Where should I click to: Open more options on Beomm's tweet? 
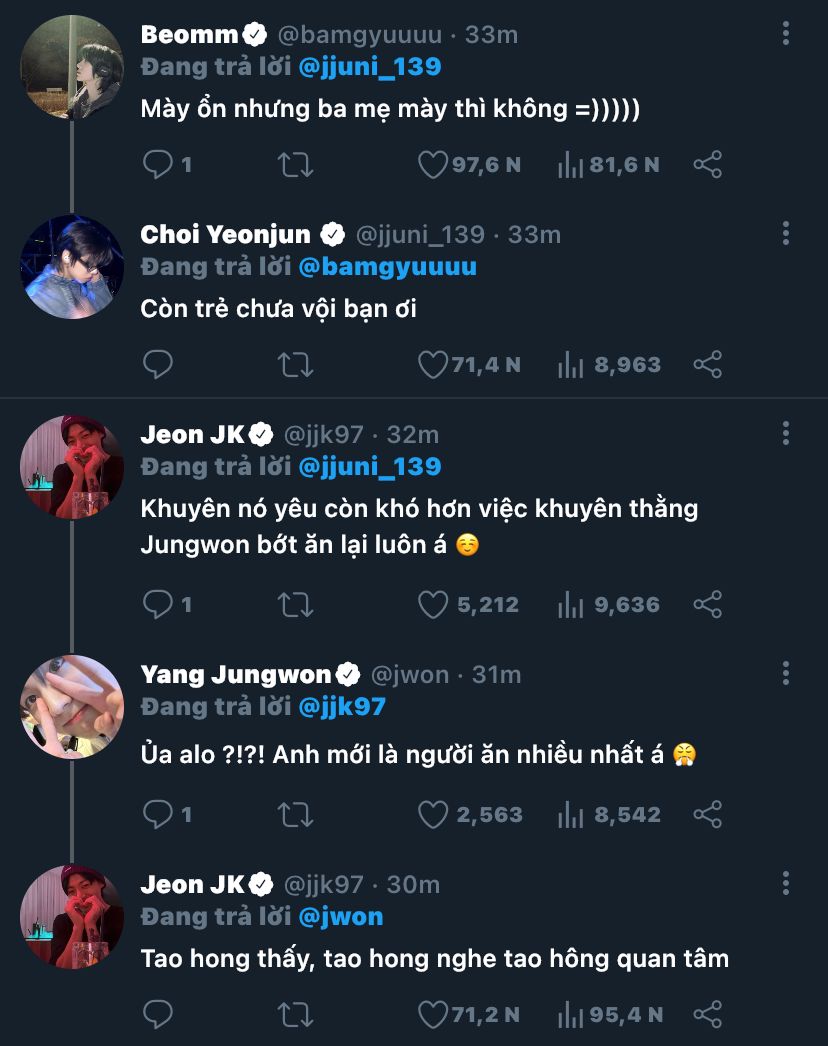click(x=786, y=34)
